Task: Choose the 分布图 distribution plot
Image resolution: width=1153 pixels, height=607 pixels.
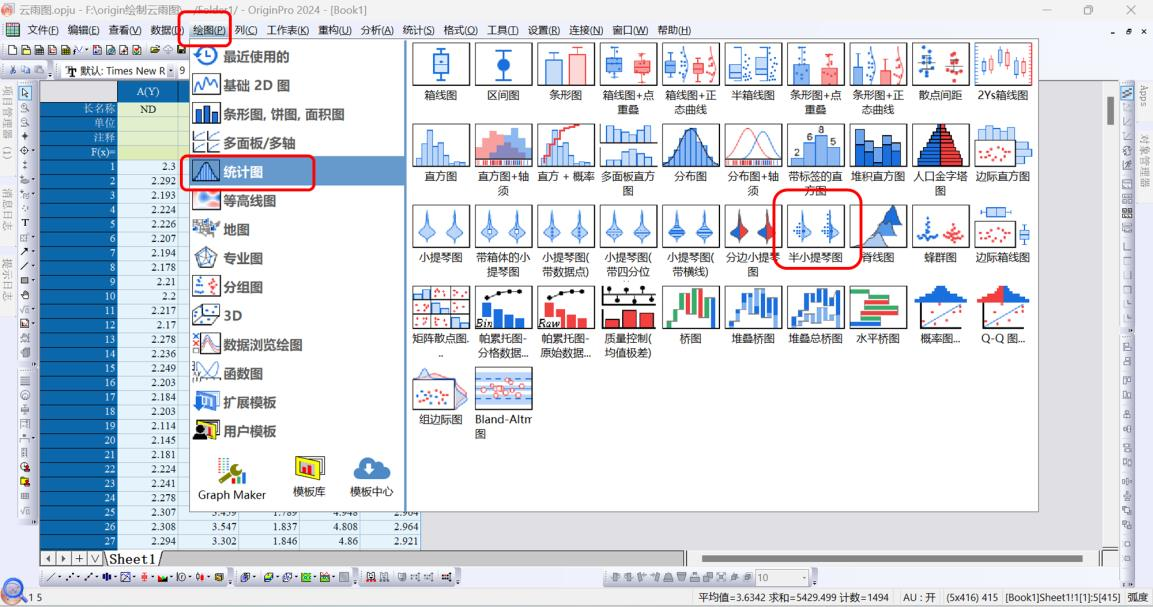Action: coord(690,153)
